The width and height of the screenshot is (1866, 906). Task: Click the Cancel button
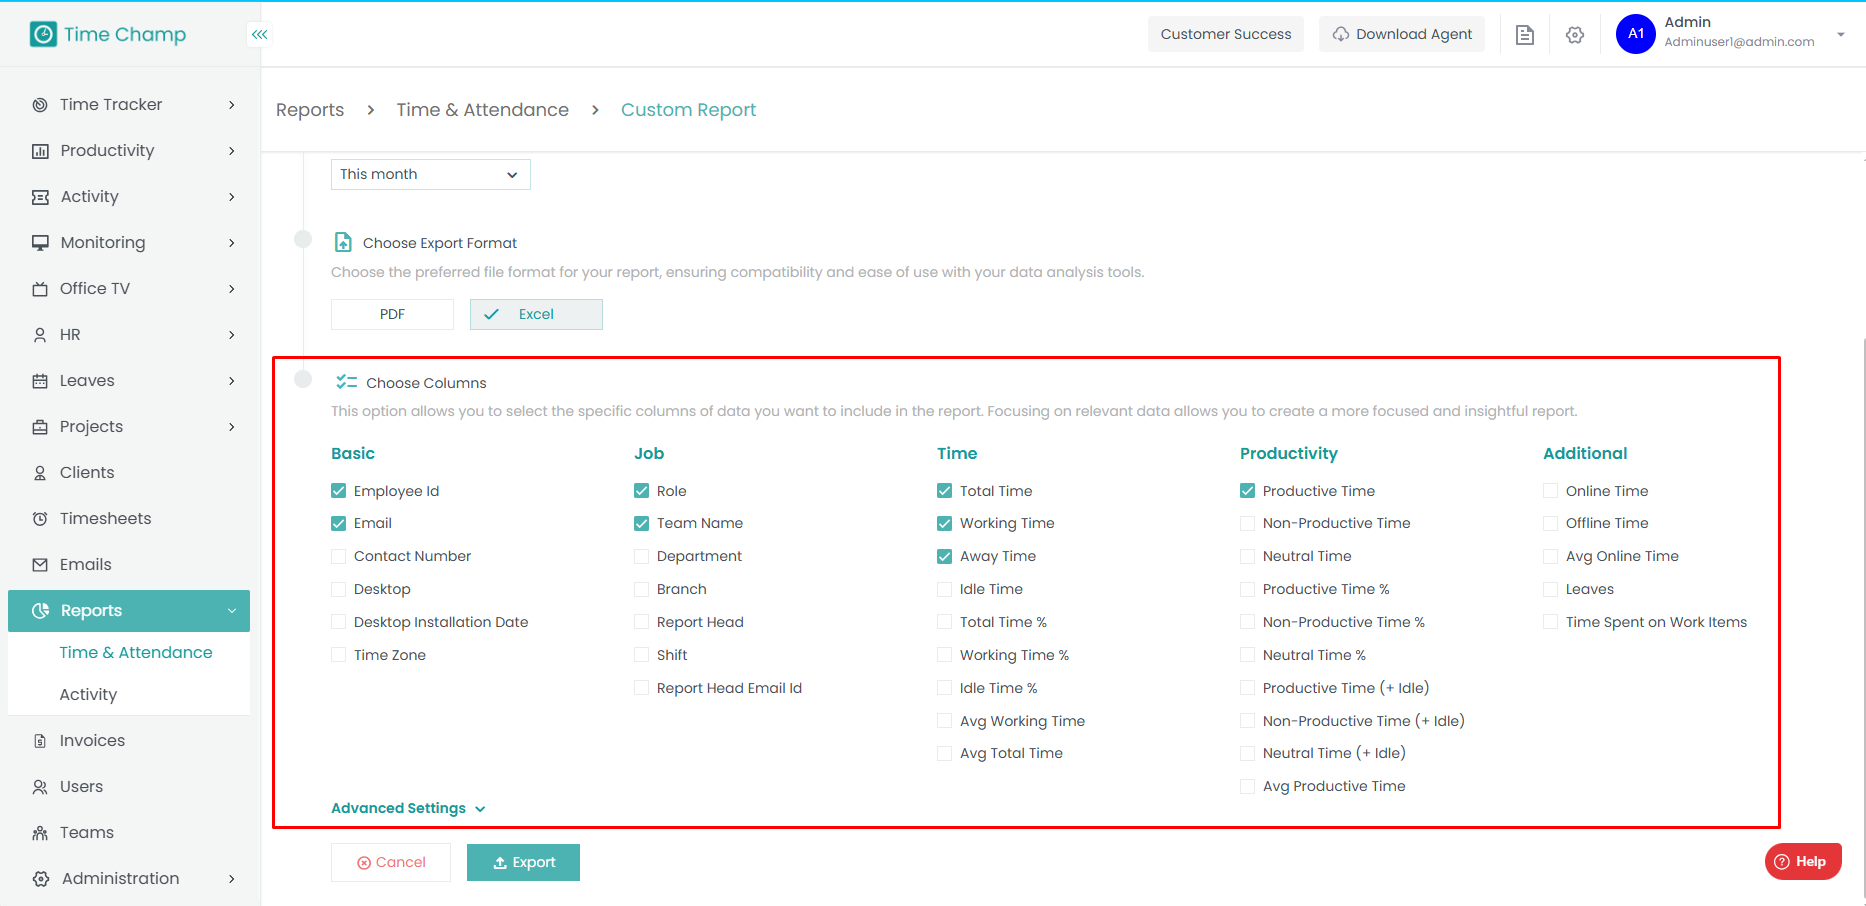click(x=391, y=862)
